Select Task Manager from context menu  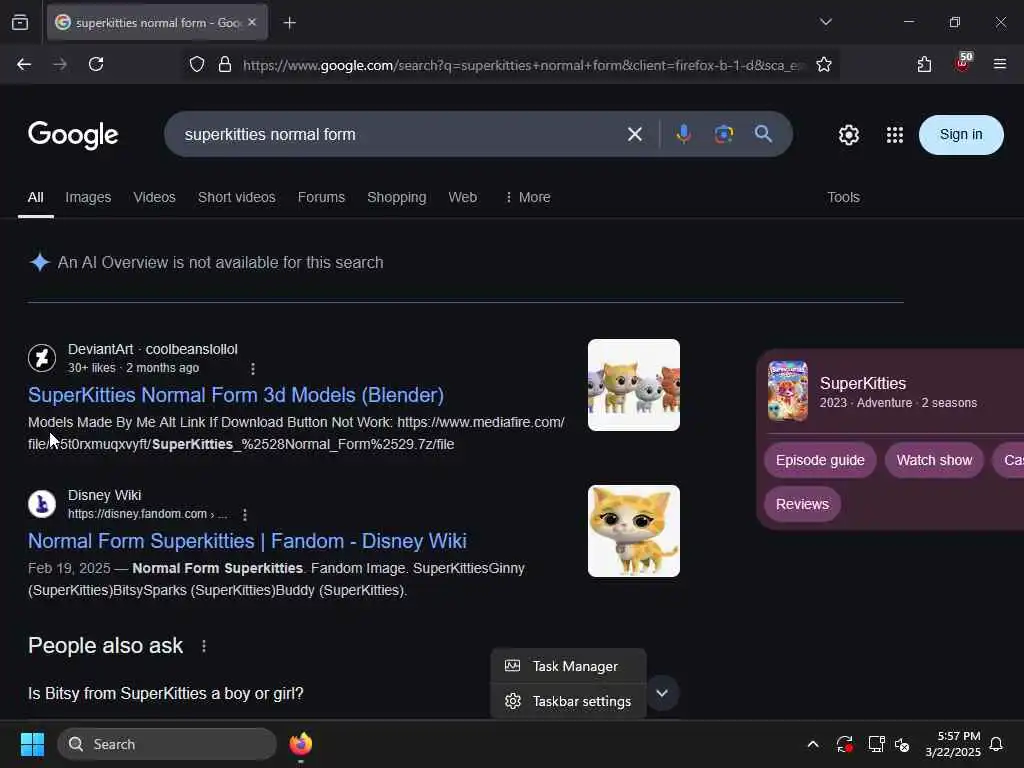click(x=568, y=666)
